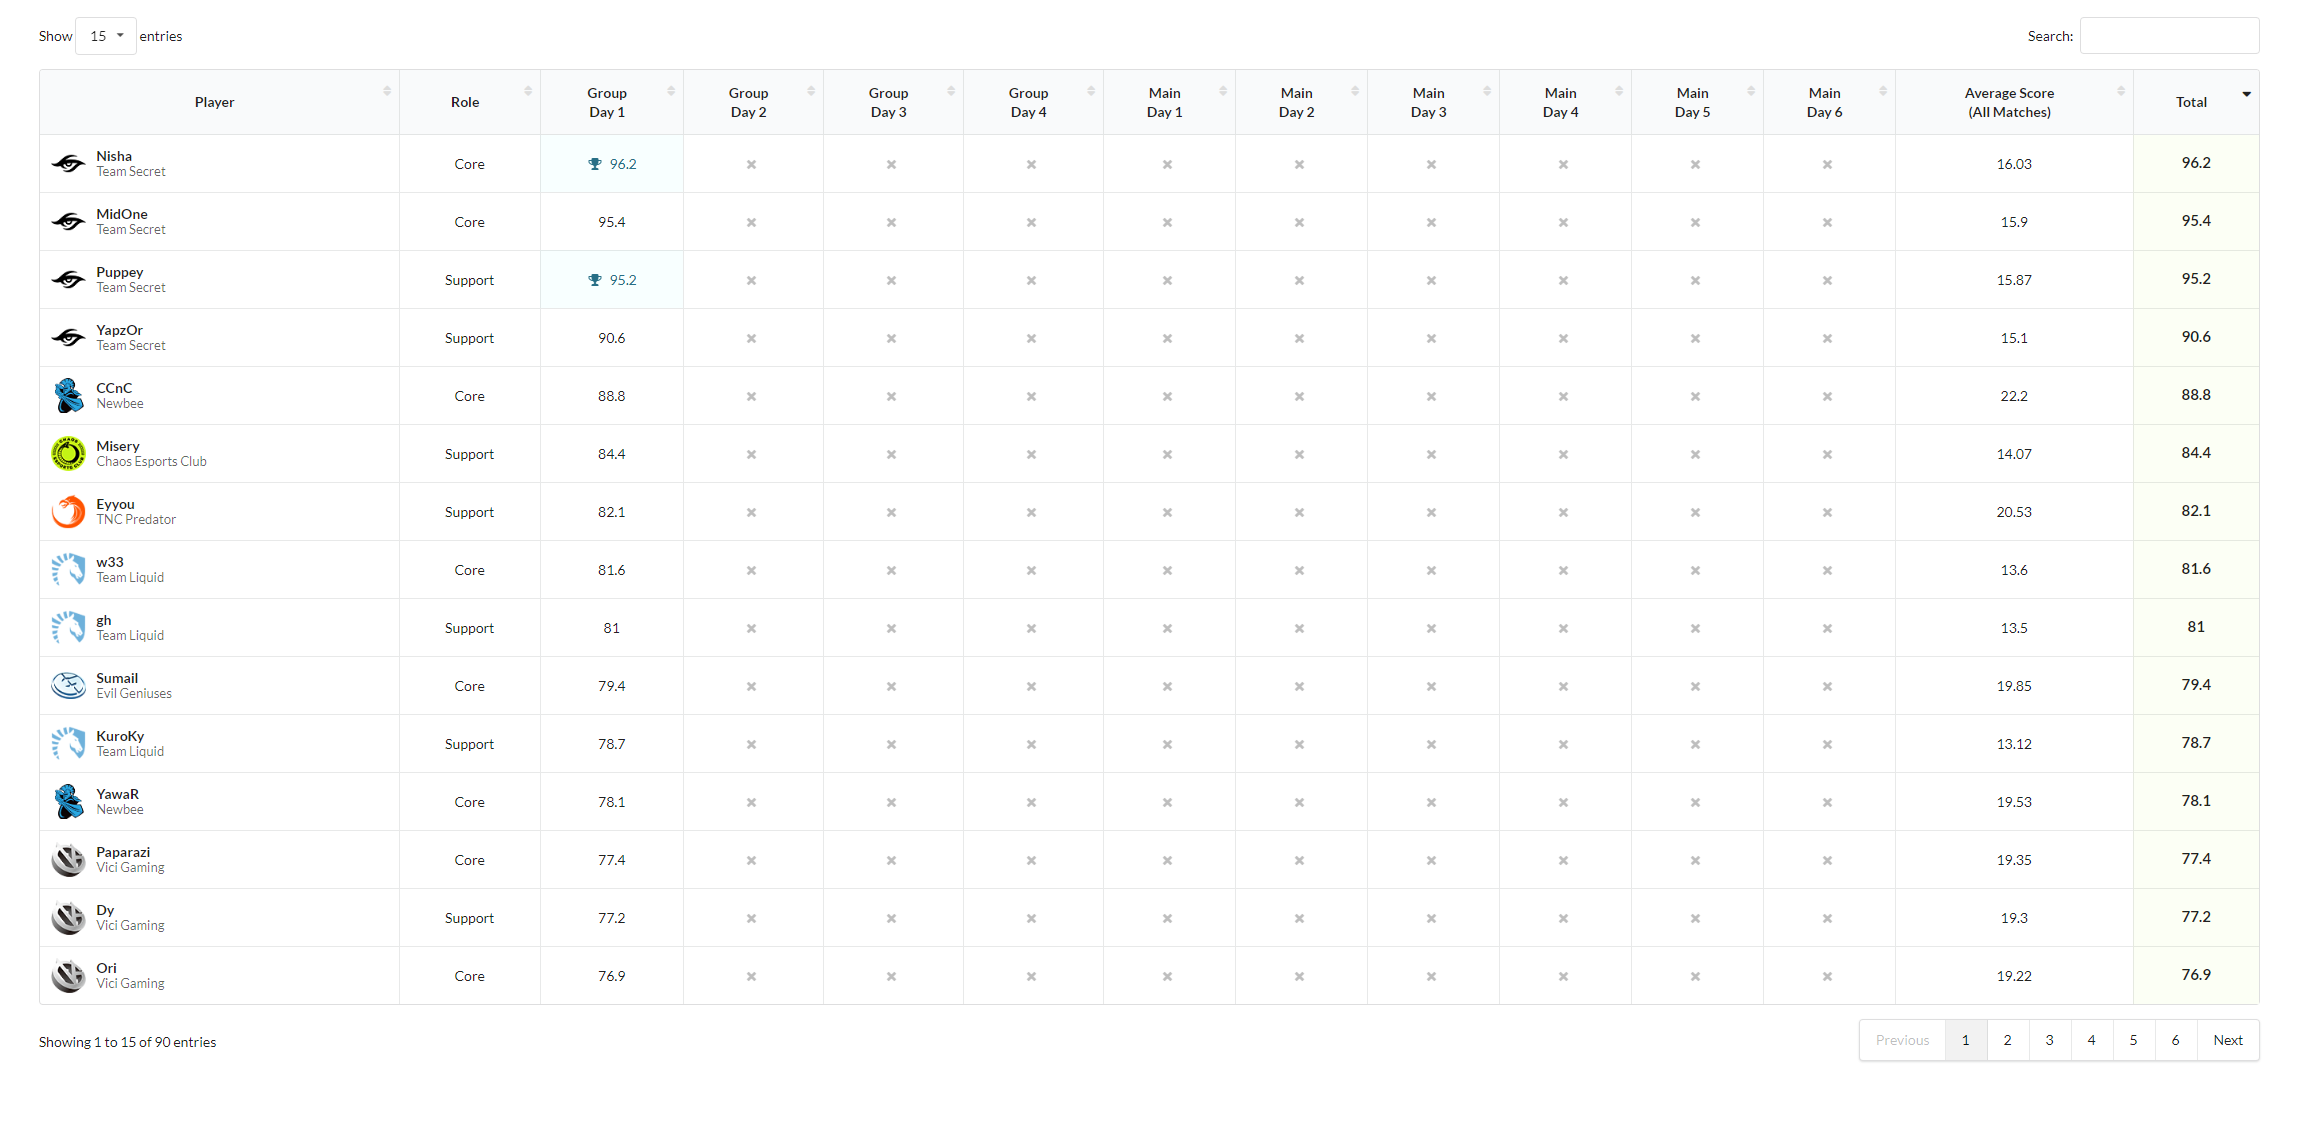Click the Newbee logo beside CCnC

click(68, 396)
